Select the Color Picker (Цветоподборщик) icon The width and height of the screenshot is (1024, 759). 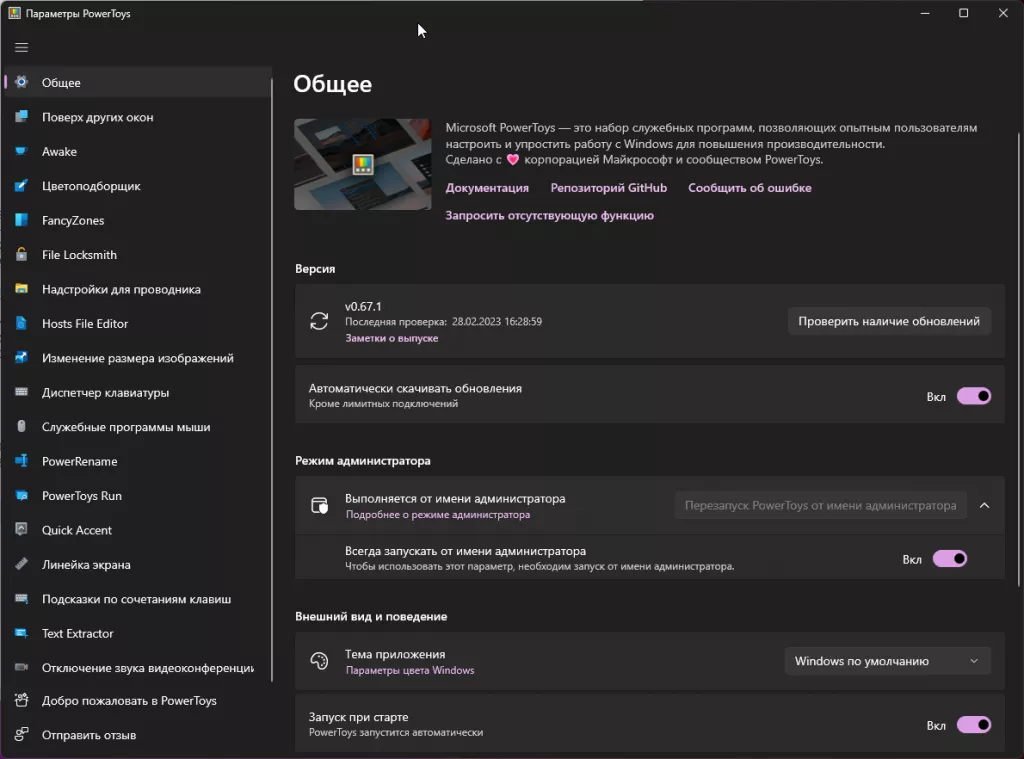21,186
